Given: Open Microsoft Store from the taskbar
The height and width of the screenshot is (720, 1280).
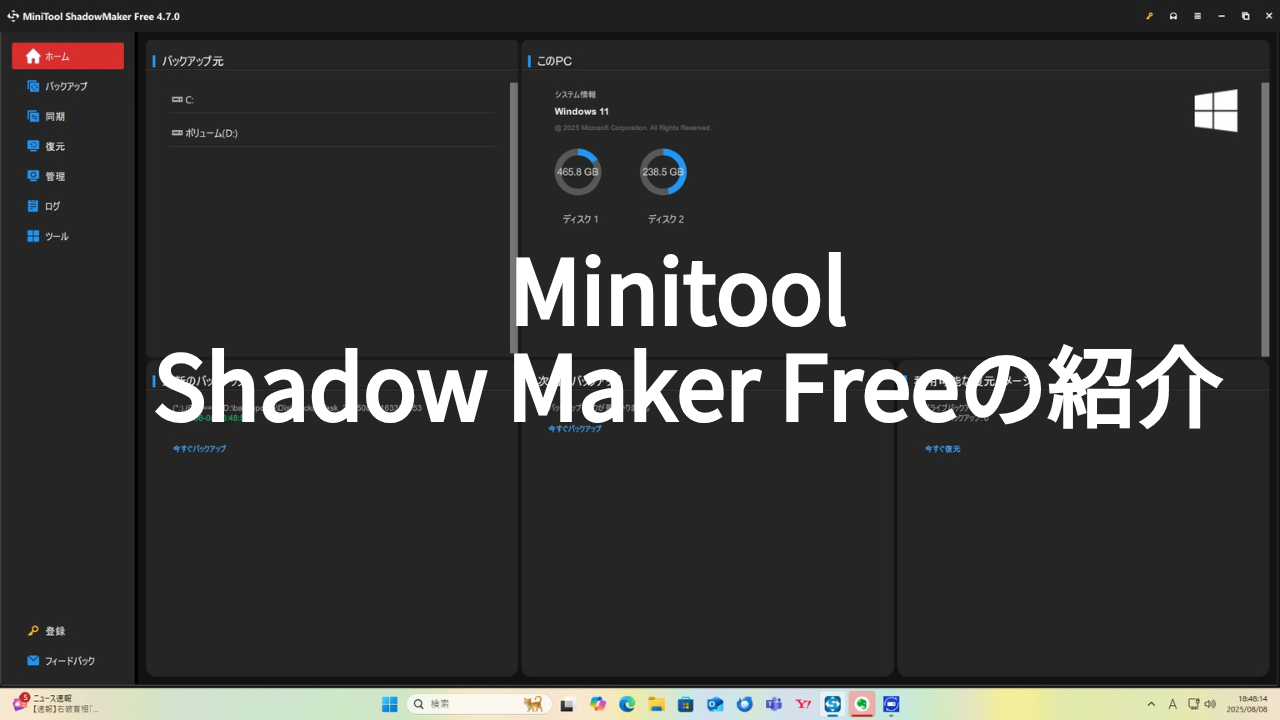Looking at the screenshot, I should 685,704.
